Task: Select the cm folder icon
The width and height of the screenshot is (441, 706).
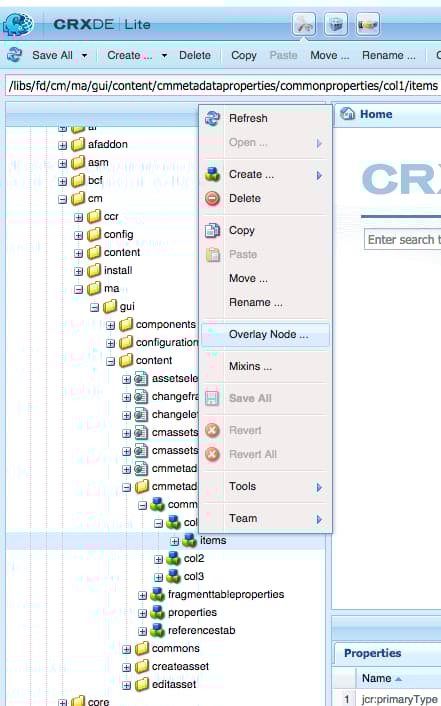Action: pos(78,198)
